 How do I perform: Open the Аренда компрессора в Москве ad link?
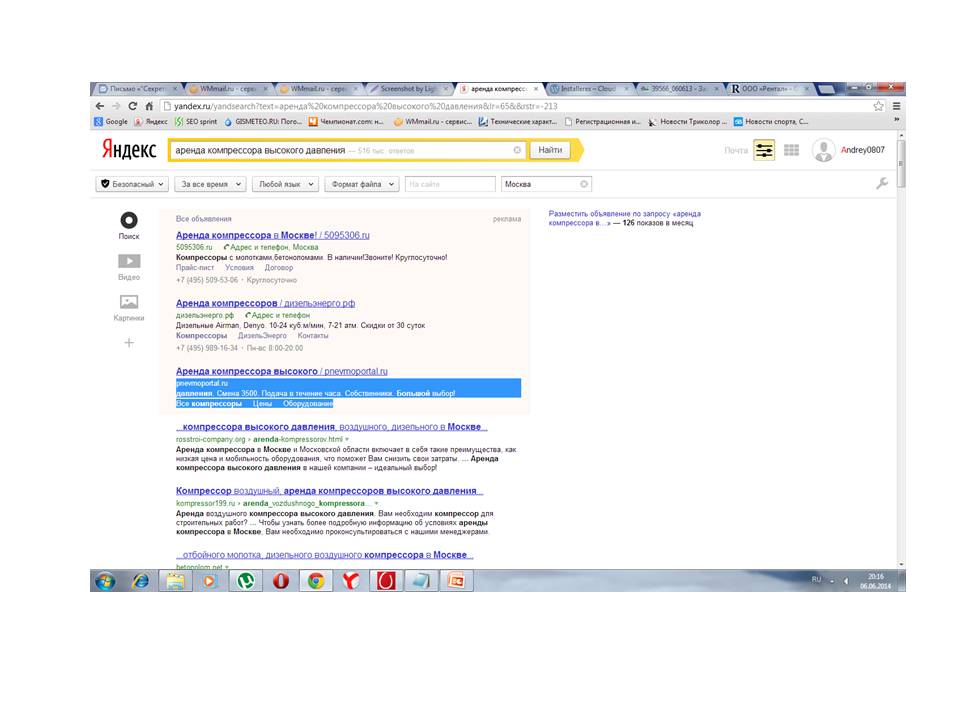tap(272, 235)
